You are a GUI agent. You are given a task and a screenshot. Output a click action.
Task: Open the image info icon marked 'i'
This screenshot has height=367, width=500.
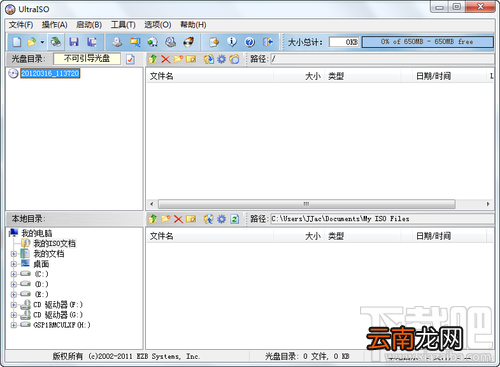(232, 42)
